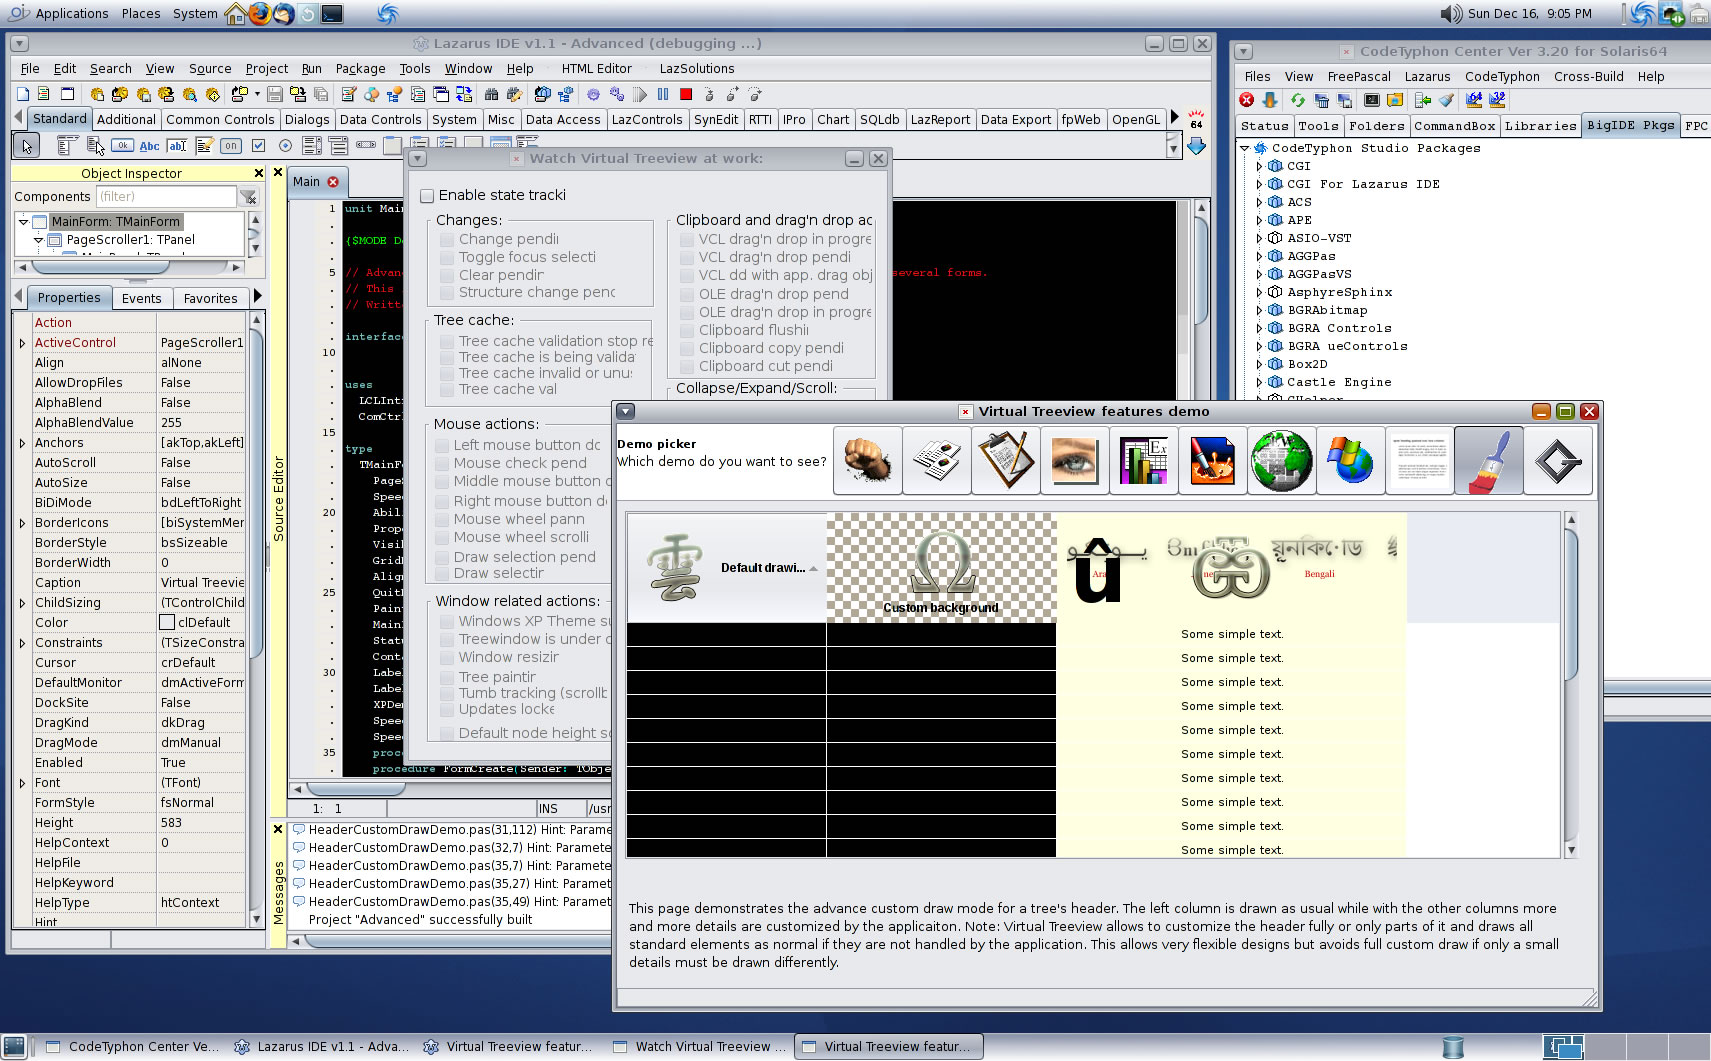Image resolution: width=1711 pixels, height=1061 pixels.
Task: Launch Firefox from the top panel
Action: tap(259, 13)
